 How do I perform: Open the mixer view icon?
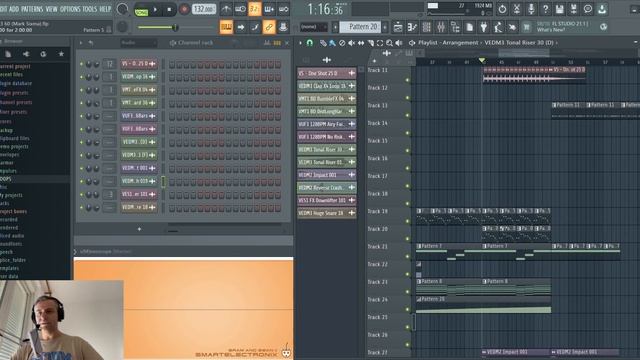point(441,27)
